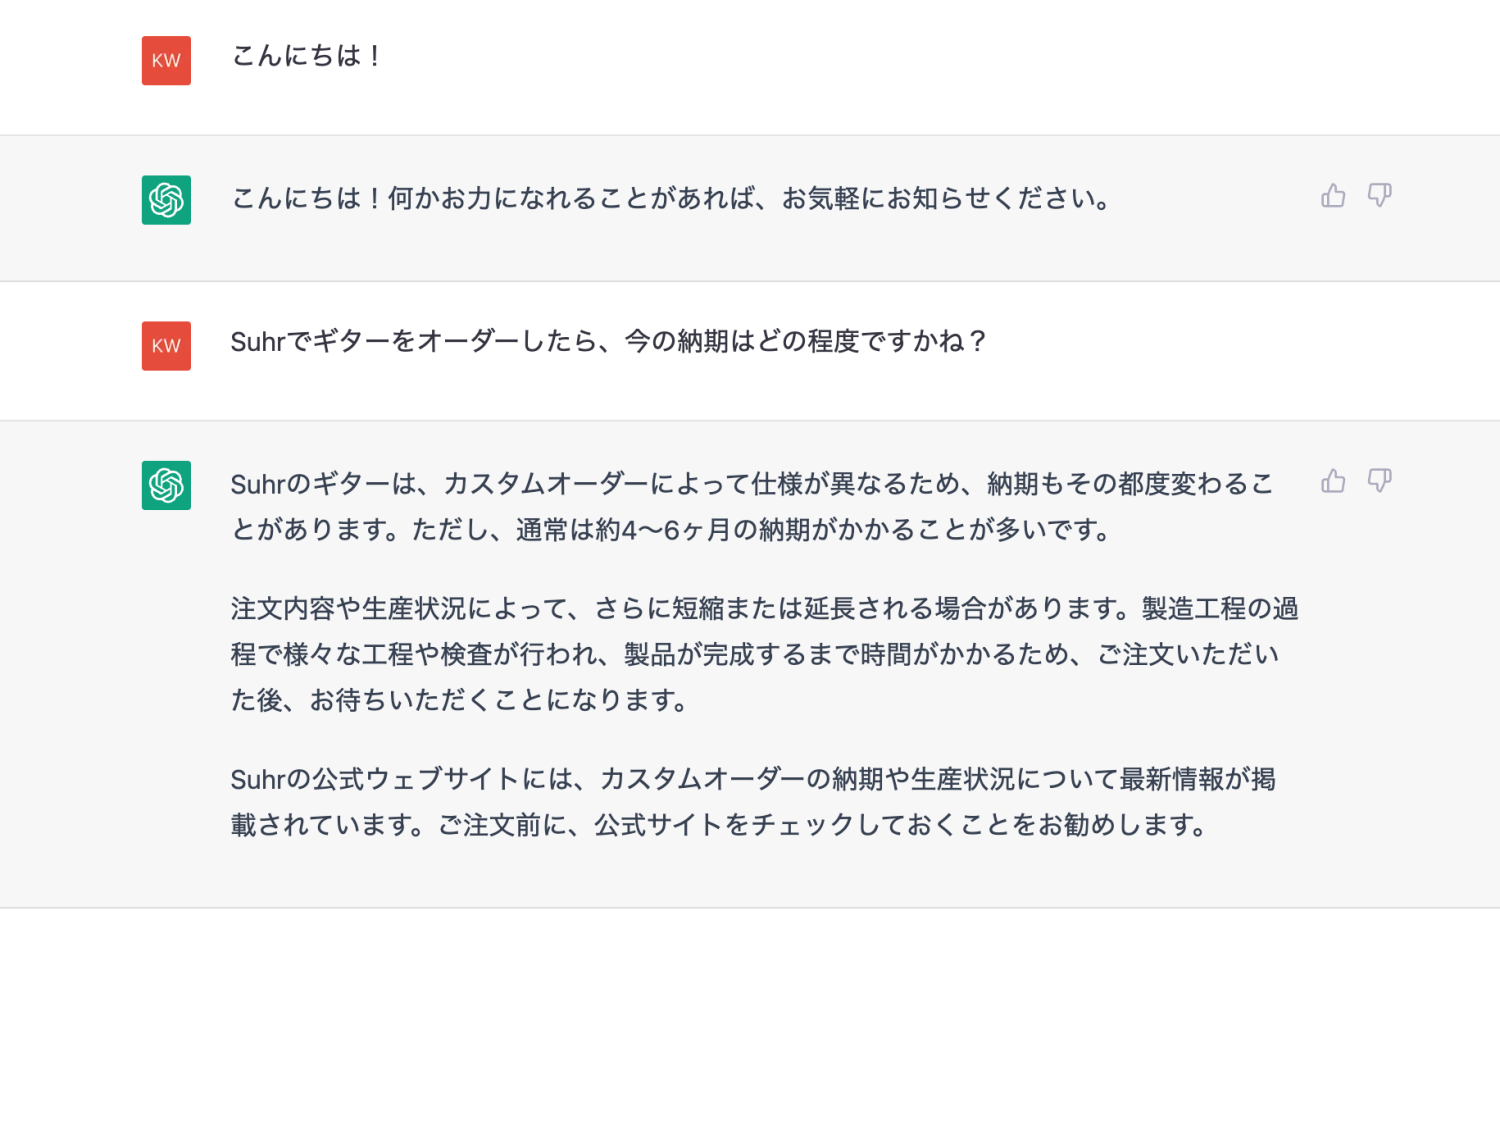The width and height of the screenshot is (1500, 1148).
Task: Click the ChatGPT logo beside the greeting reply
Action: point(166,200)
